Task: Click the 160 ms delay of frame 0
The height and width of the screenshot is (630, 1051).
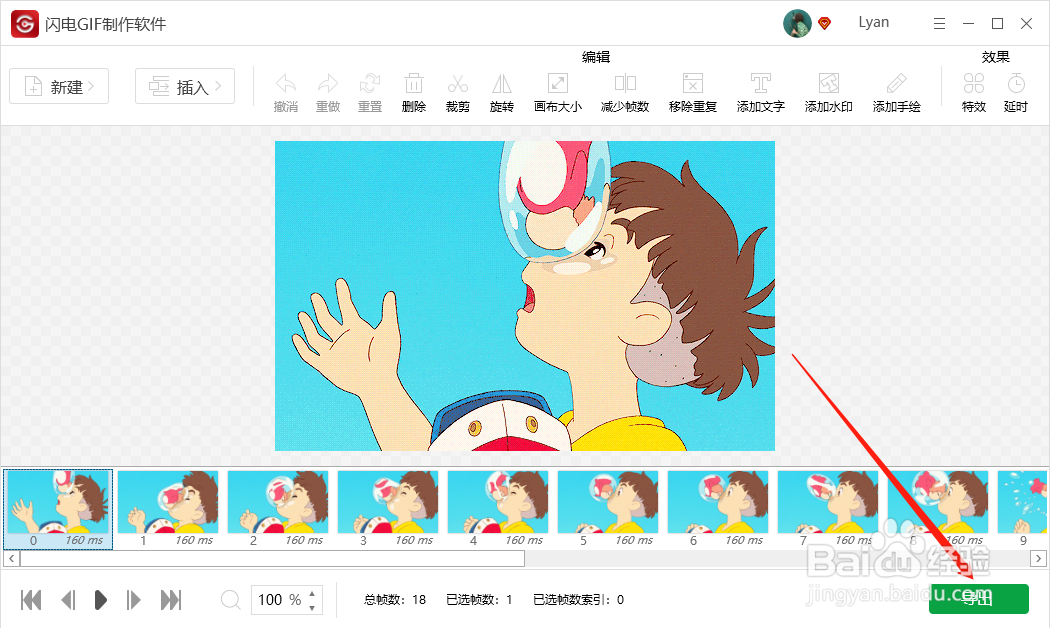Action: pyautogui.click(x=84, y=540)
